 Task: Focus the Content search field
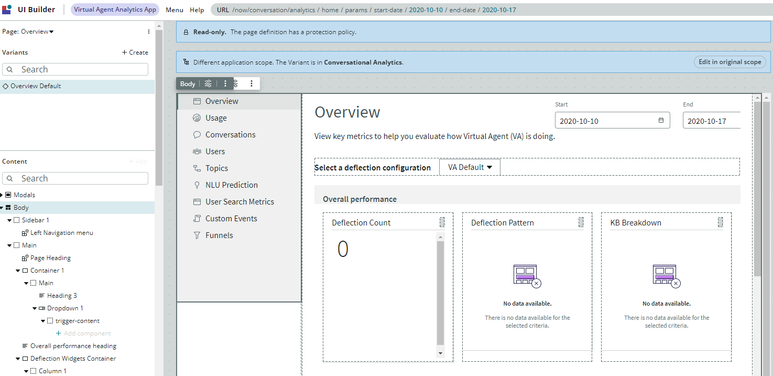pos(75,178)
